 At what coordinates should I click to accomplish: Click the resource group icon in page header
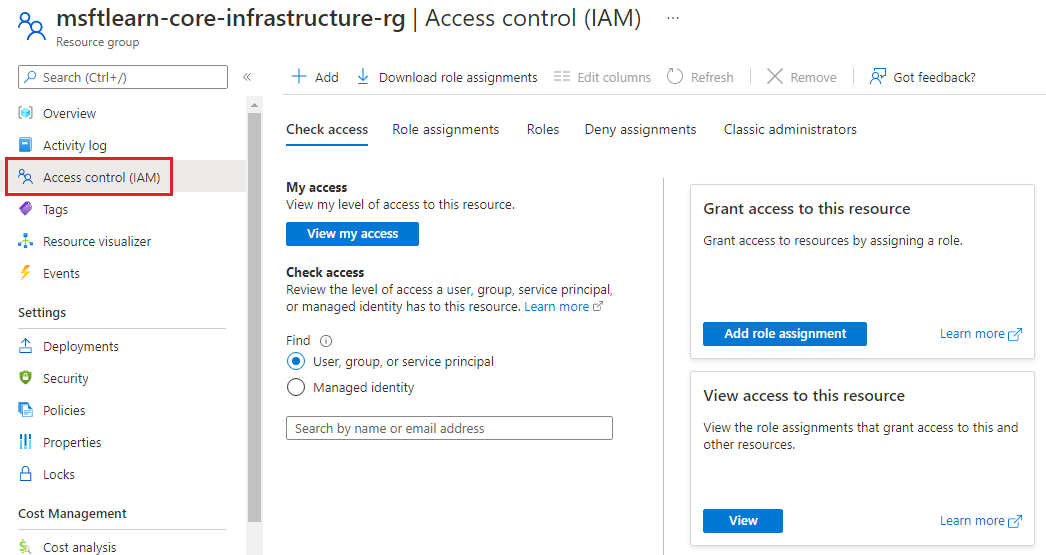click(32, 26)
